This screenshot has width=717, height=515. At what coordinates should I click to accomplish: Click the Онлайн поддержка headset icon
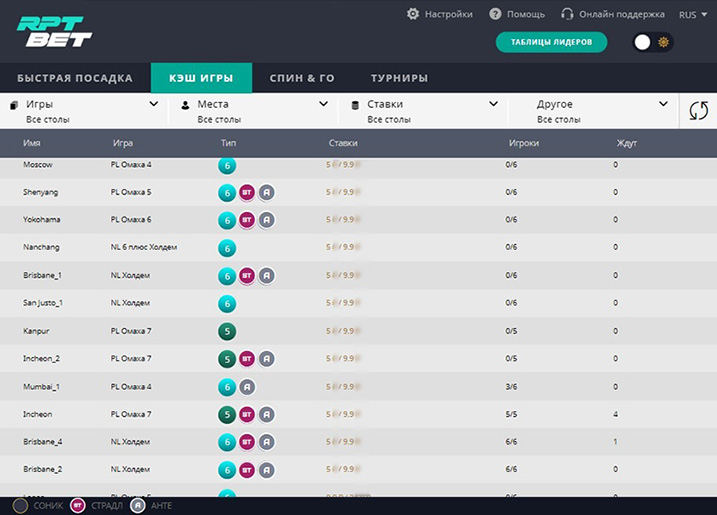coord(568,14)
